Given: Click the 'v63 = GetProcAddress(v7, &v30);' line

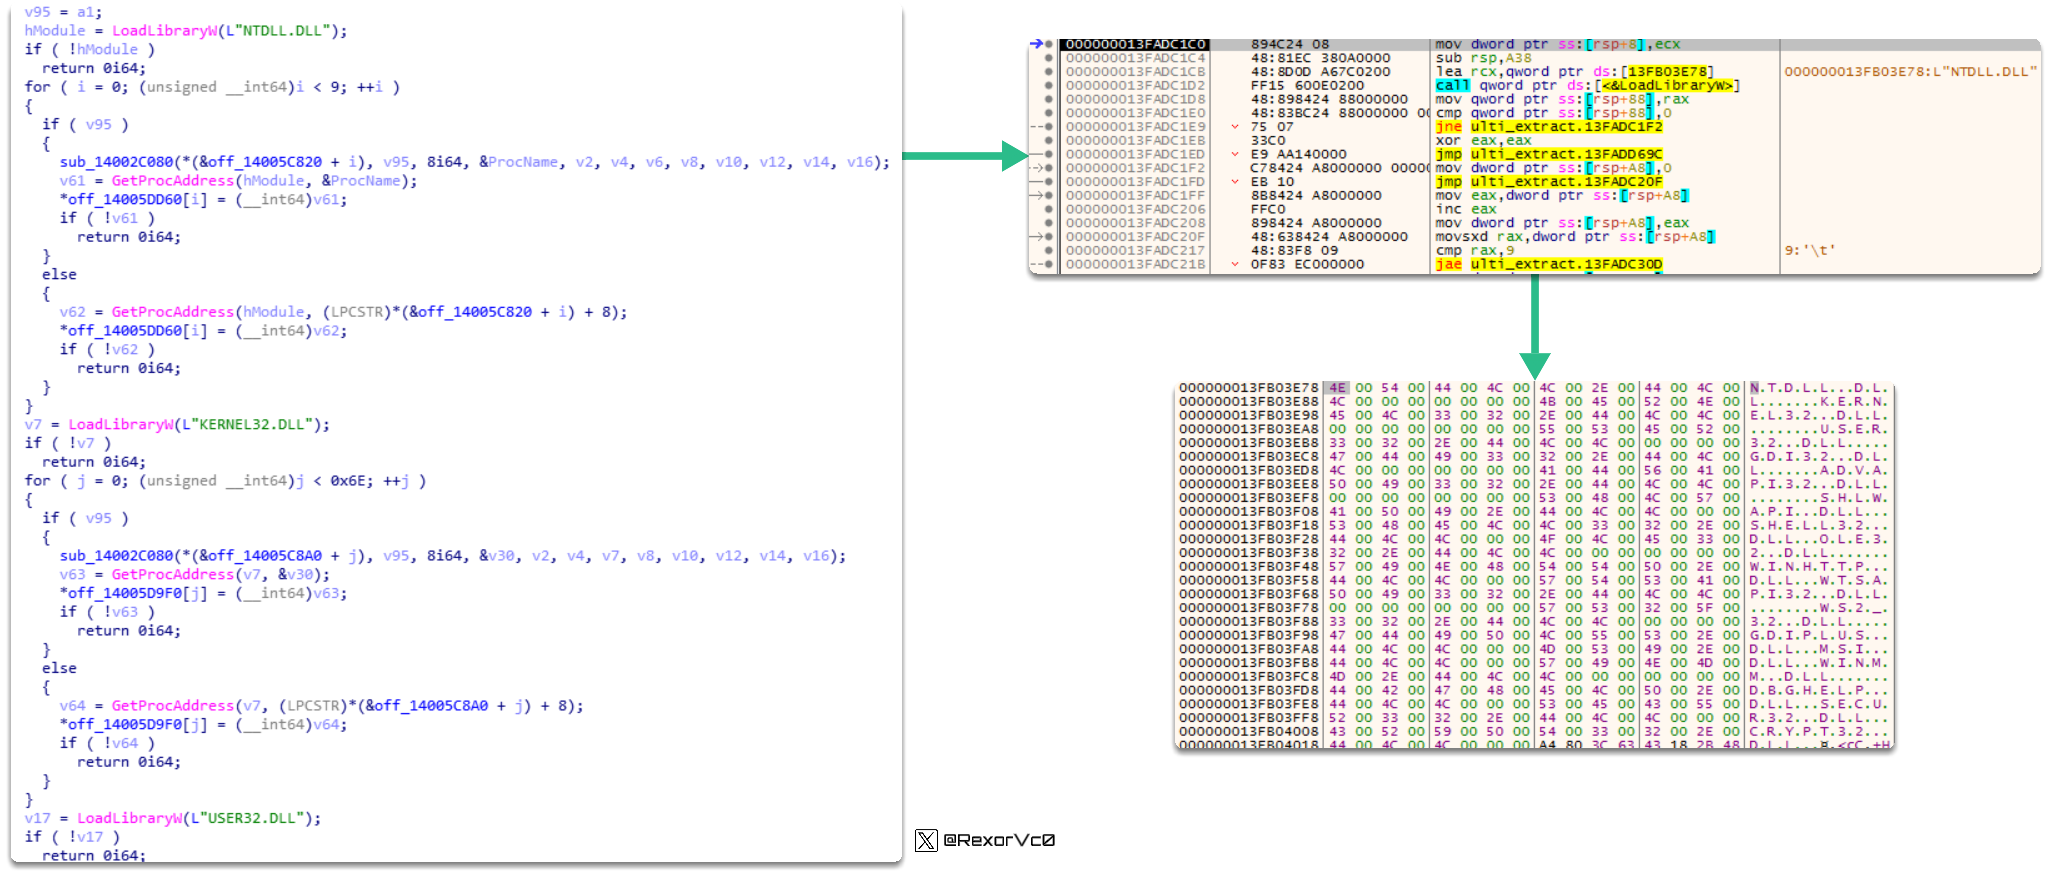Looking at the screenshot, I should pos(194,575).
